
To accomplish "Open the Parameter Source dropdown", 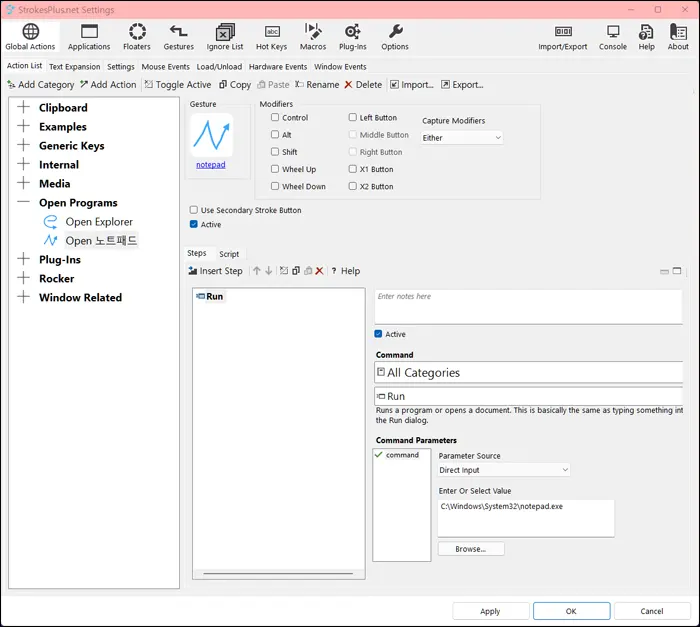I will (x=504, y=470).
